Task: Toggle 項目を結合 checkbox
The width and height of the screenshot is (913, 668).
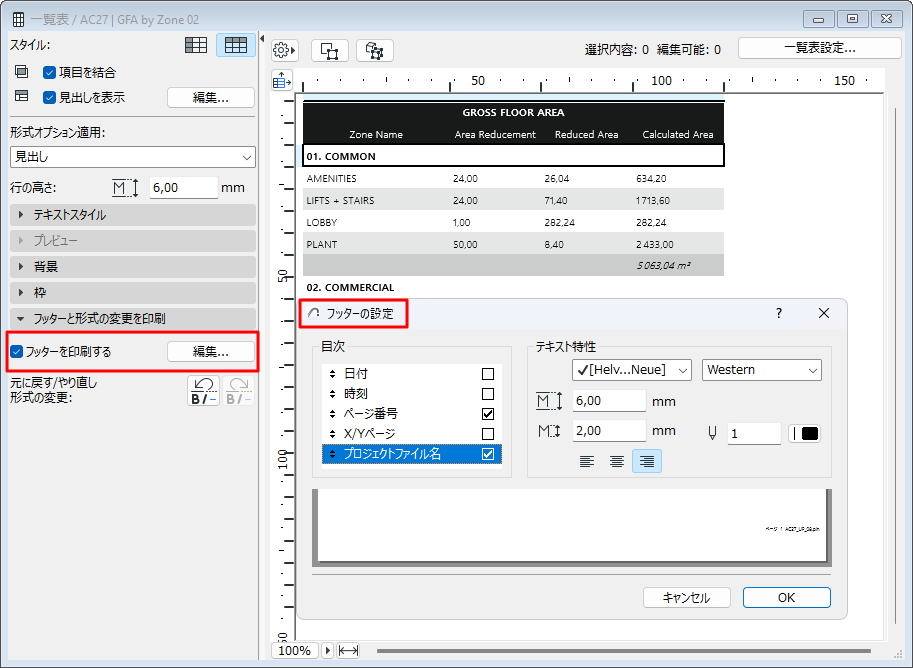Action: 49,72
